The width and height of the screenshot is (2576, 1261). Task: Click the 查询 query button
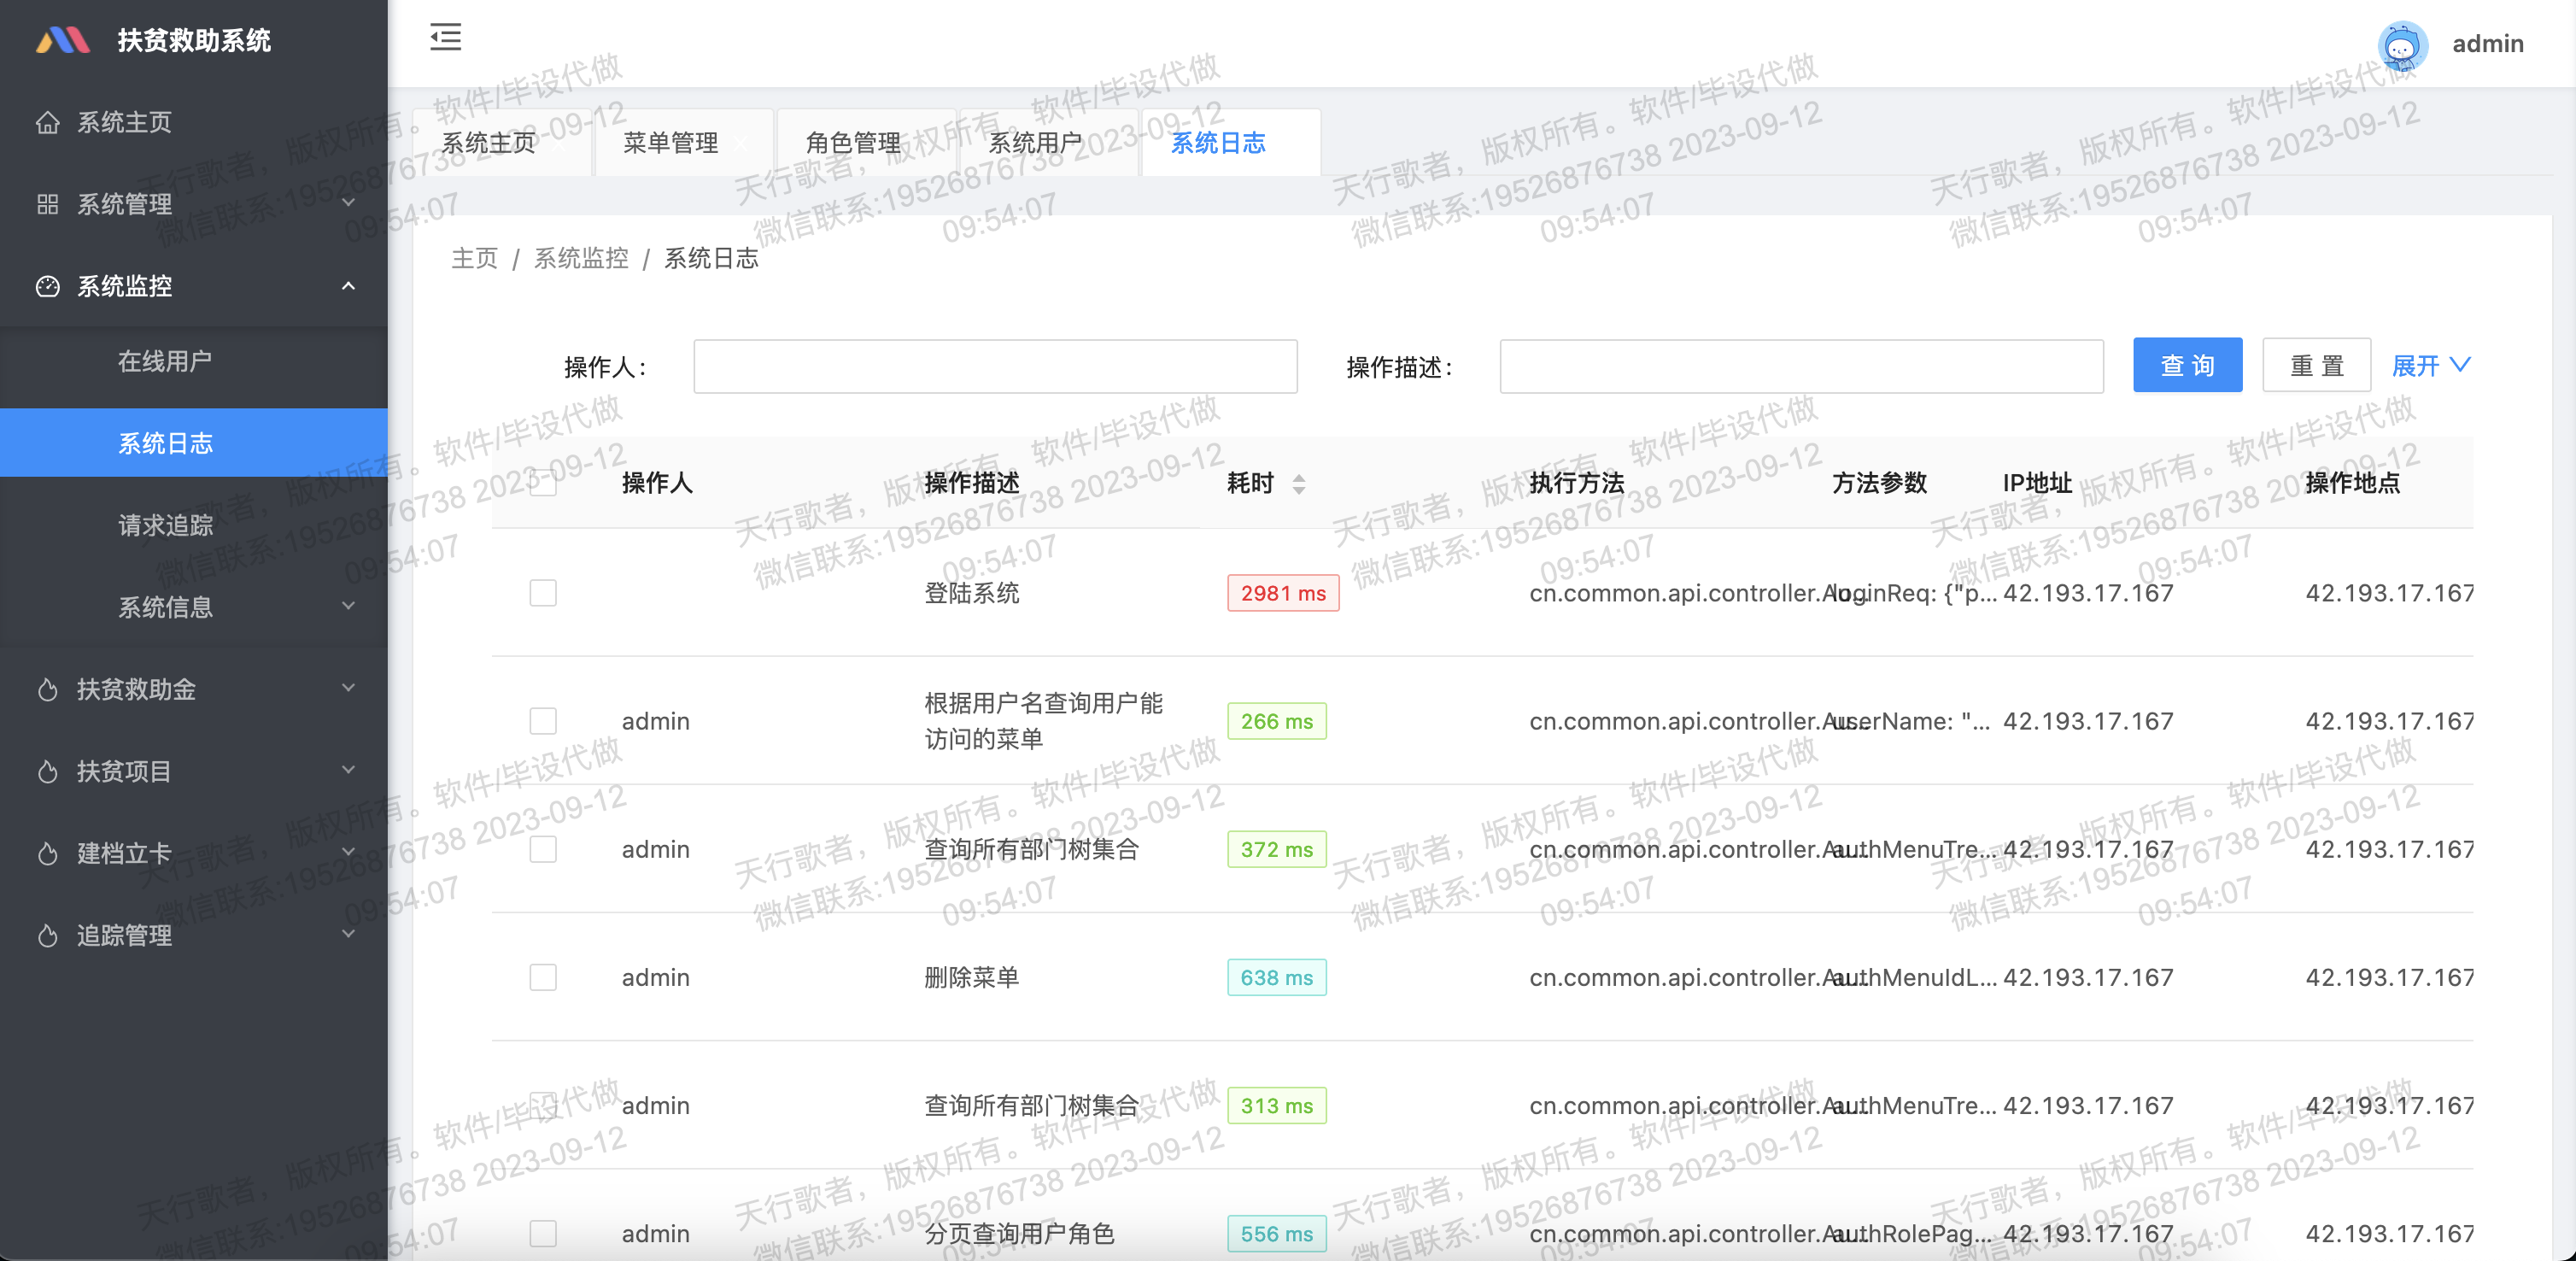[2187, 365]
